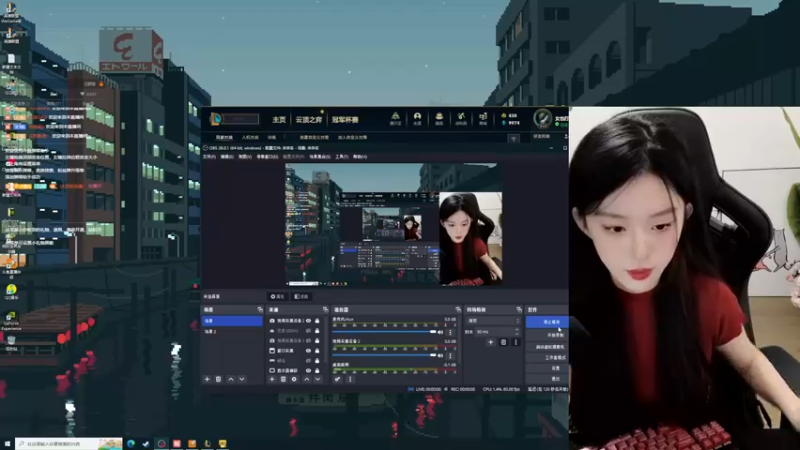
Task: Mute the Mic/Aux audio channel
Action: pyautogui.click(x=441, y=332)
